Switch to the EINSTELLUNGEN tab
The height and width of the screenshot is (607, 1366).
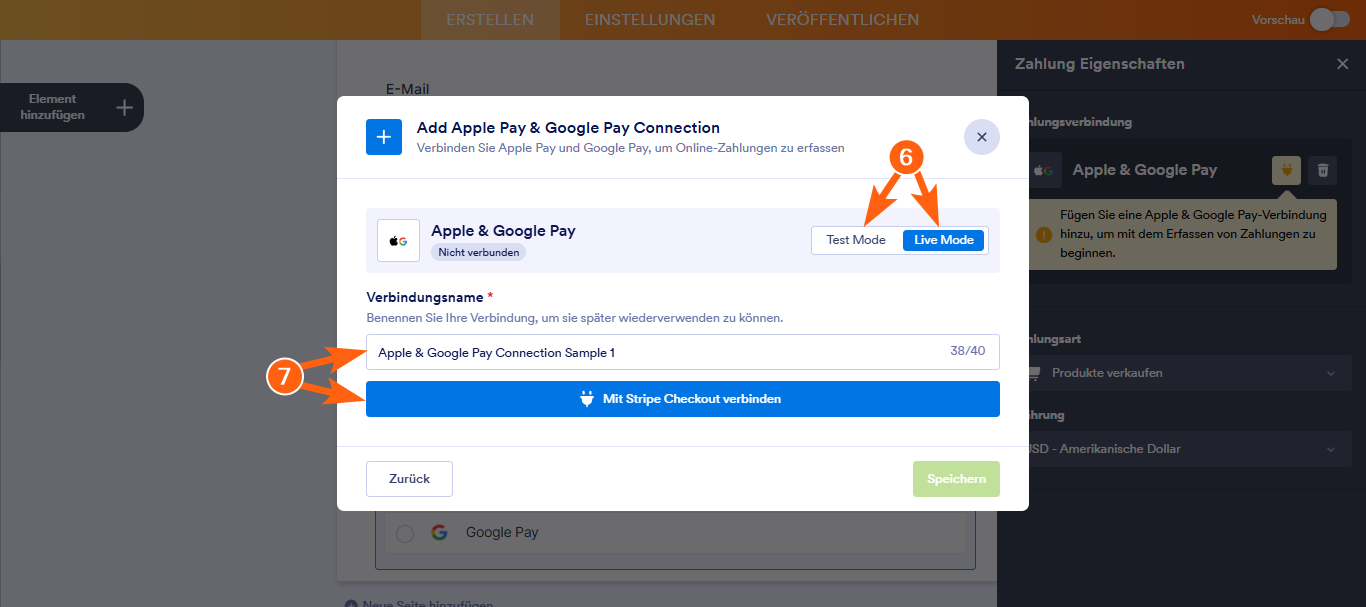pos(650,20)
